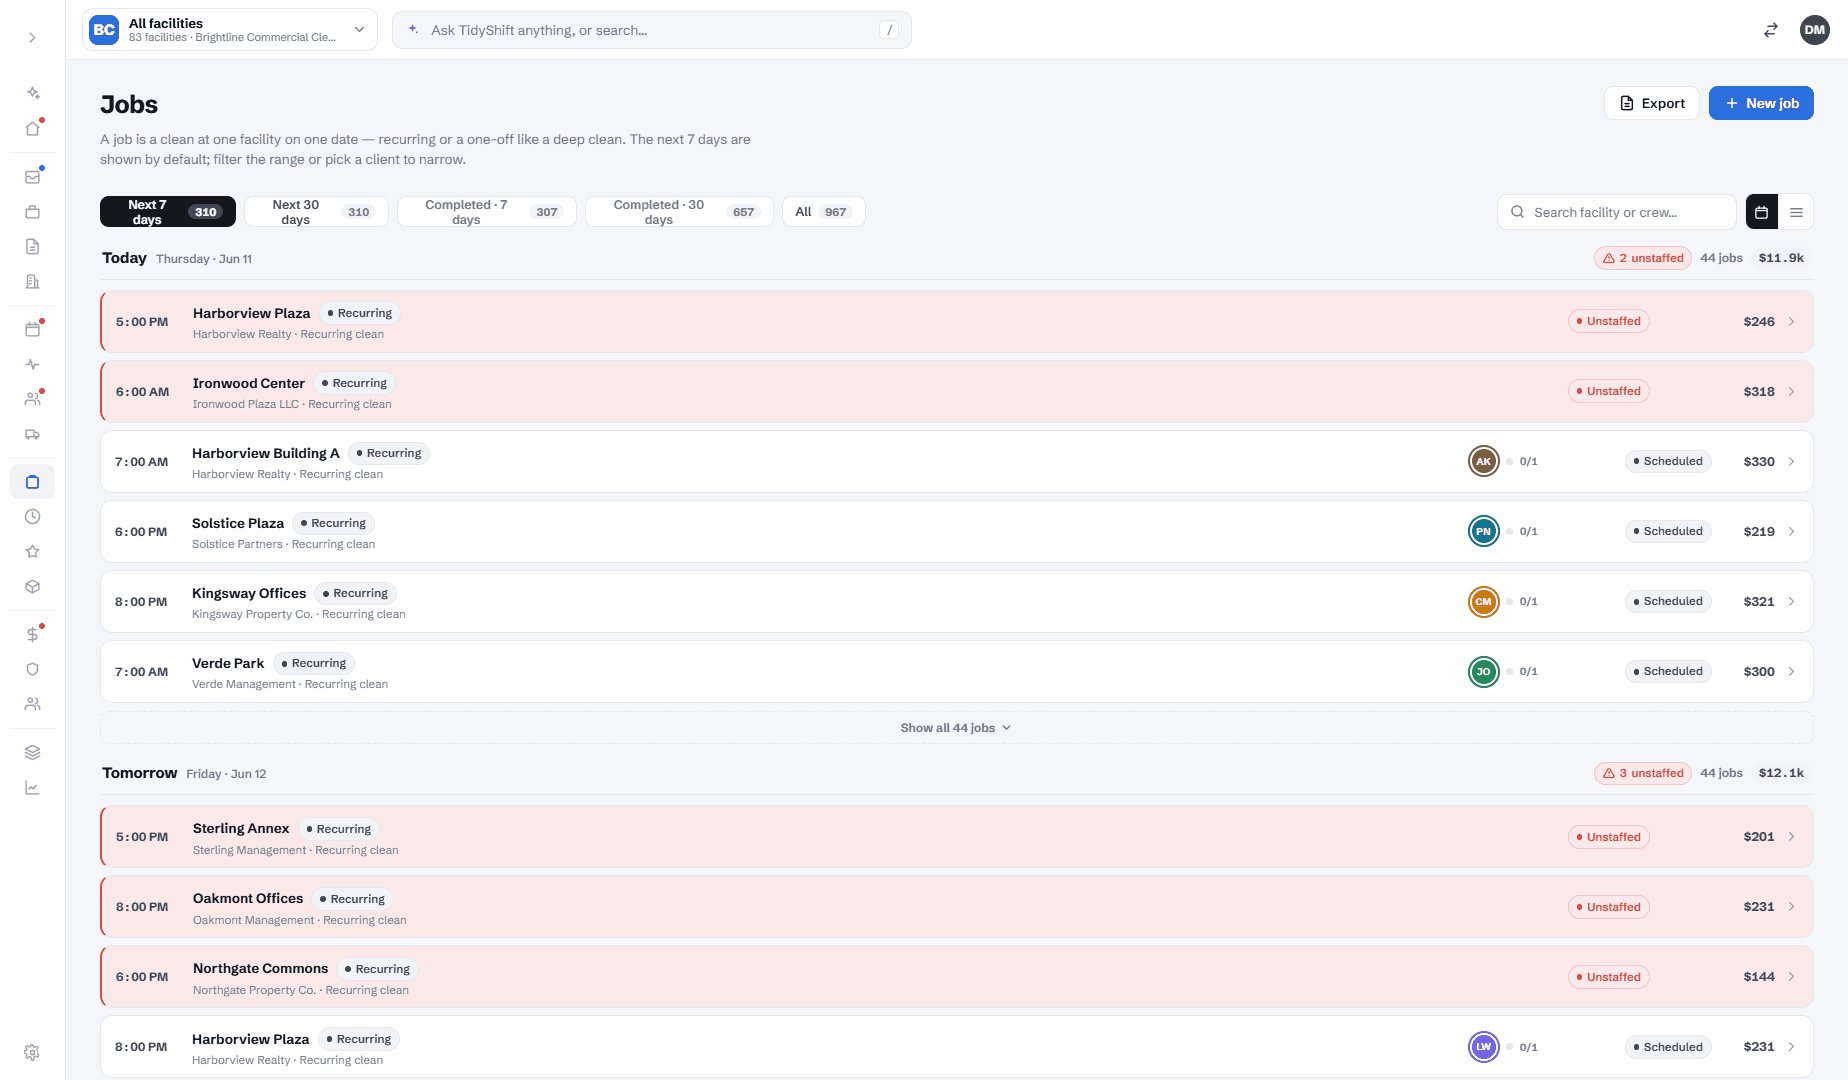Click the JO crew avatar

[x=1483, y=672]
